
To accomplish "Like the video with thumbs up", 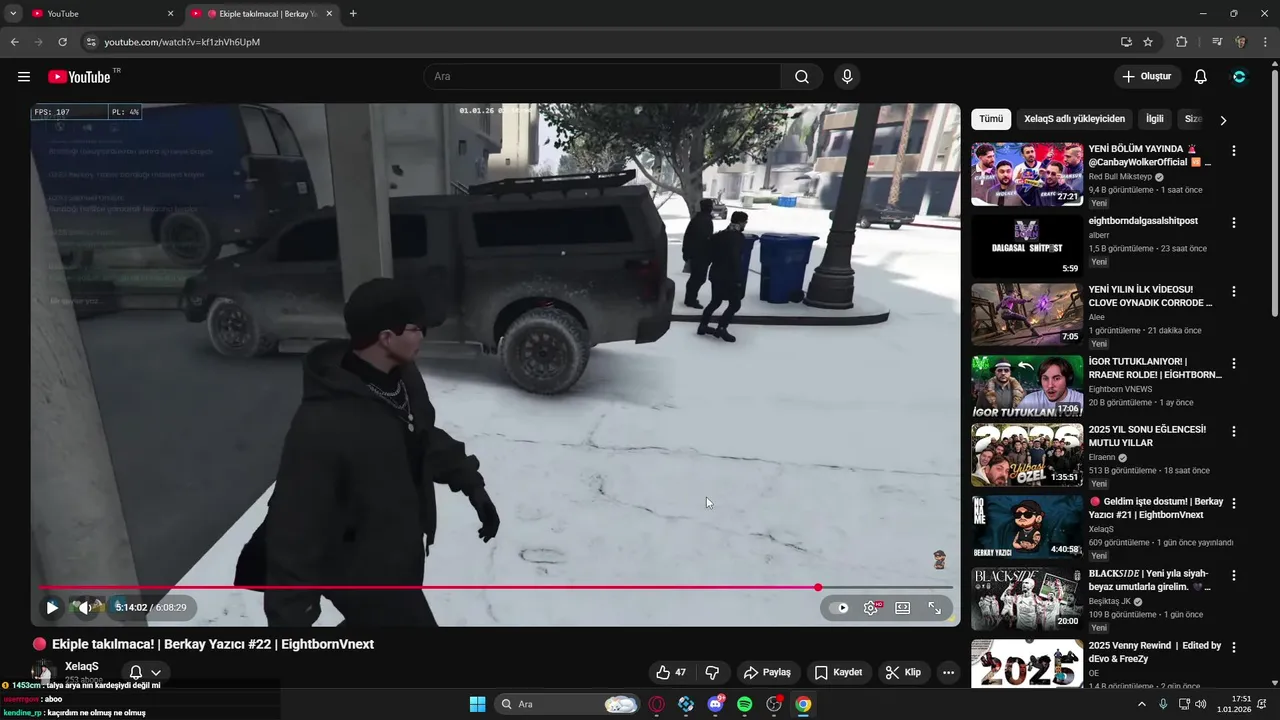I will (670, 672).
